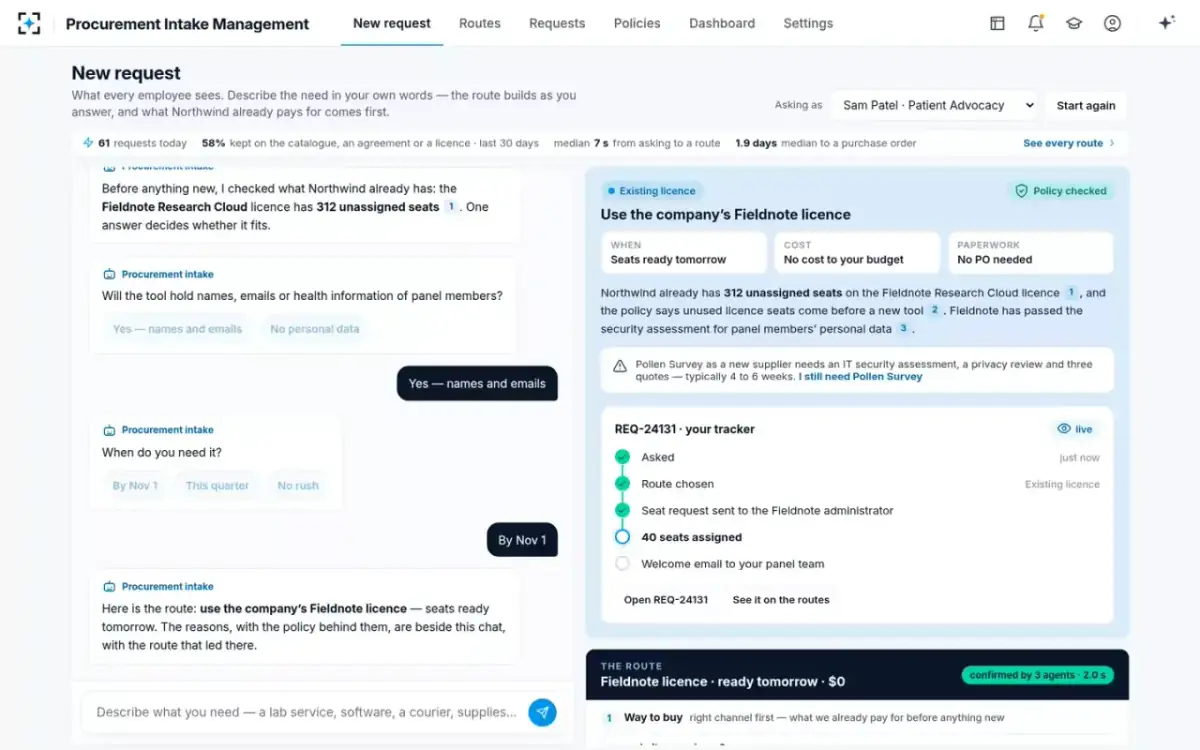Click the 58% kept on the catalogue statistic
This screenshot has height=750, width=1200.
pyautogui.click(x=370, y=143)
